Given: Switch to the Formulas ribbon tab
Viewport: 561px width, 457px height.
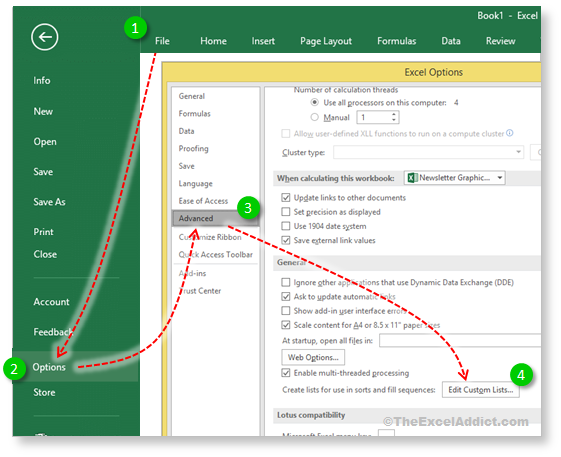Looking at the screenshot, I should click(396, 41).
